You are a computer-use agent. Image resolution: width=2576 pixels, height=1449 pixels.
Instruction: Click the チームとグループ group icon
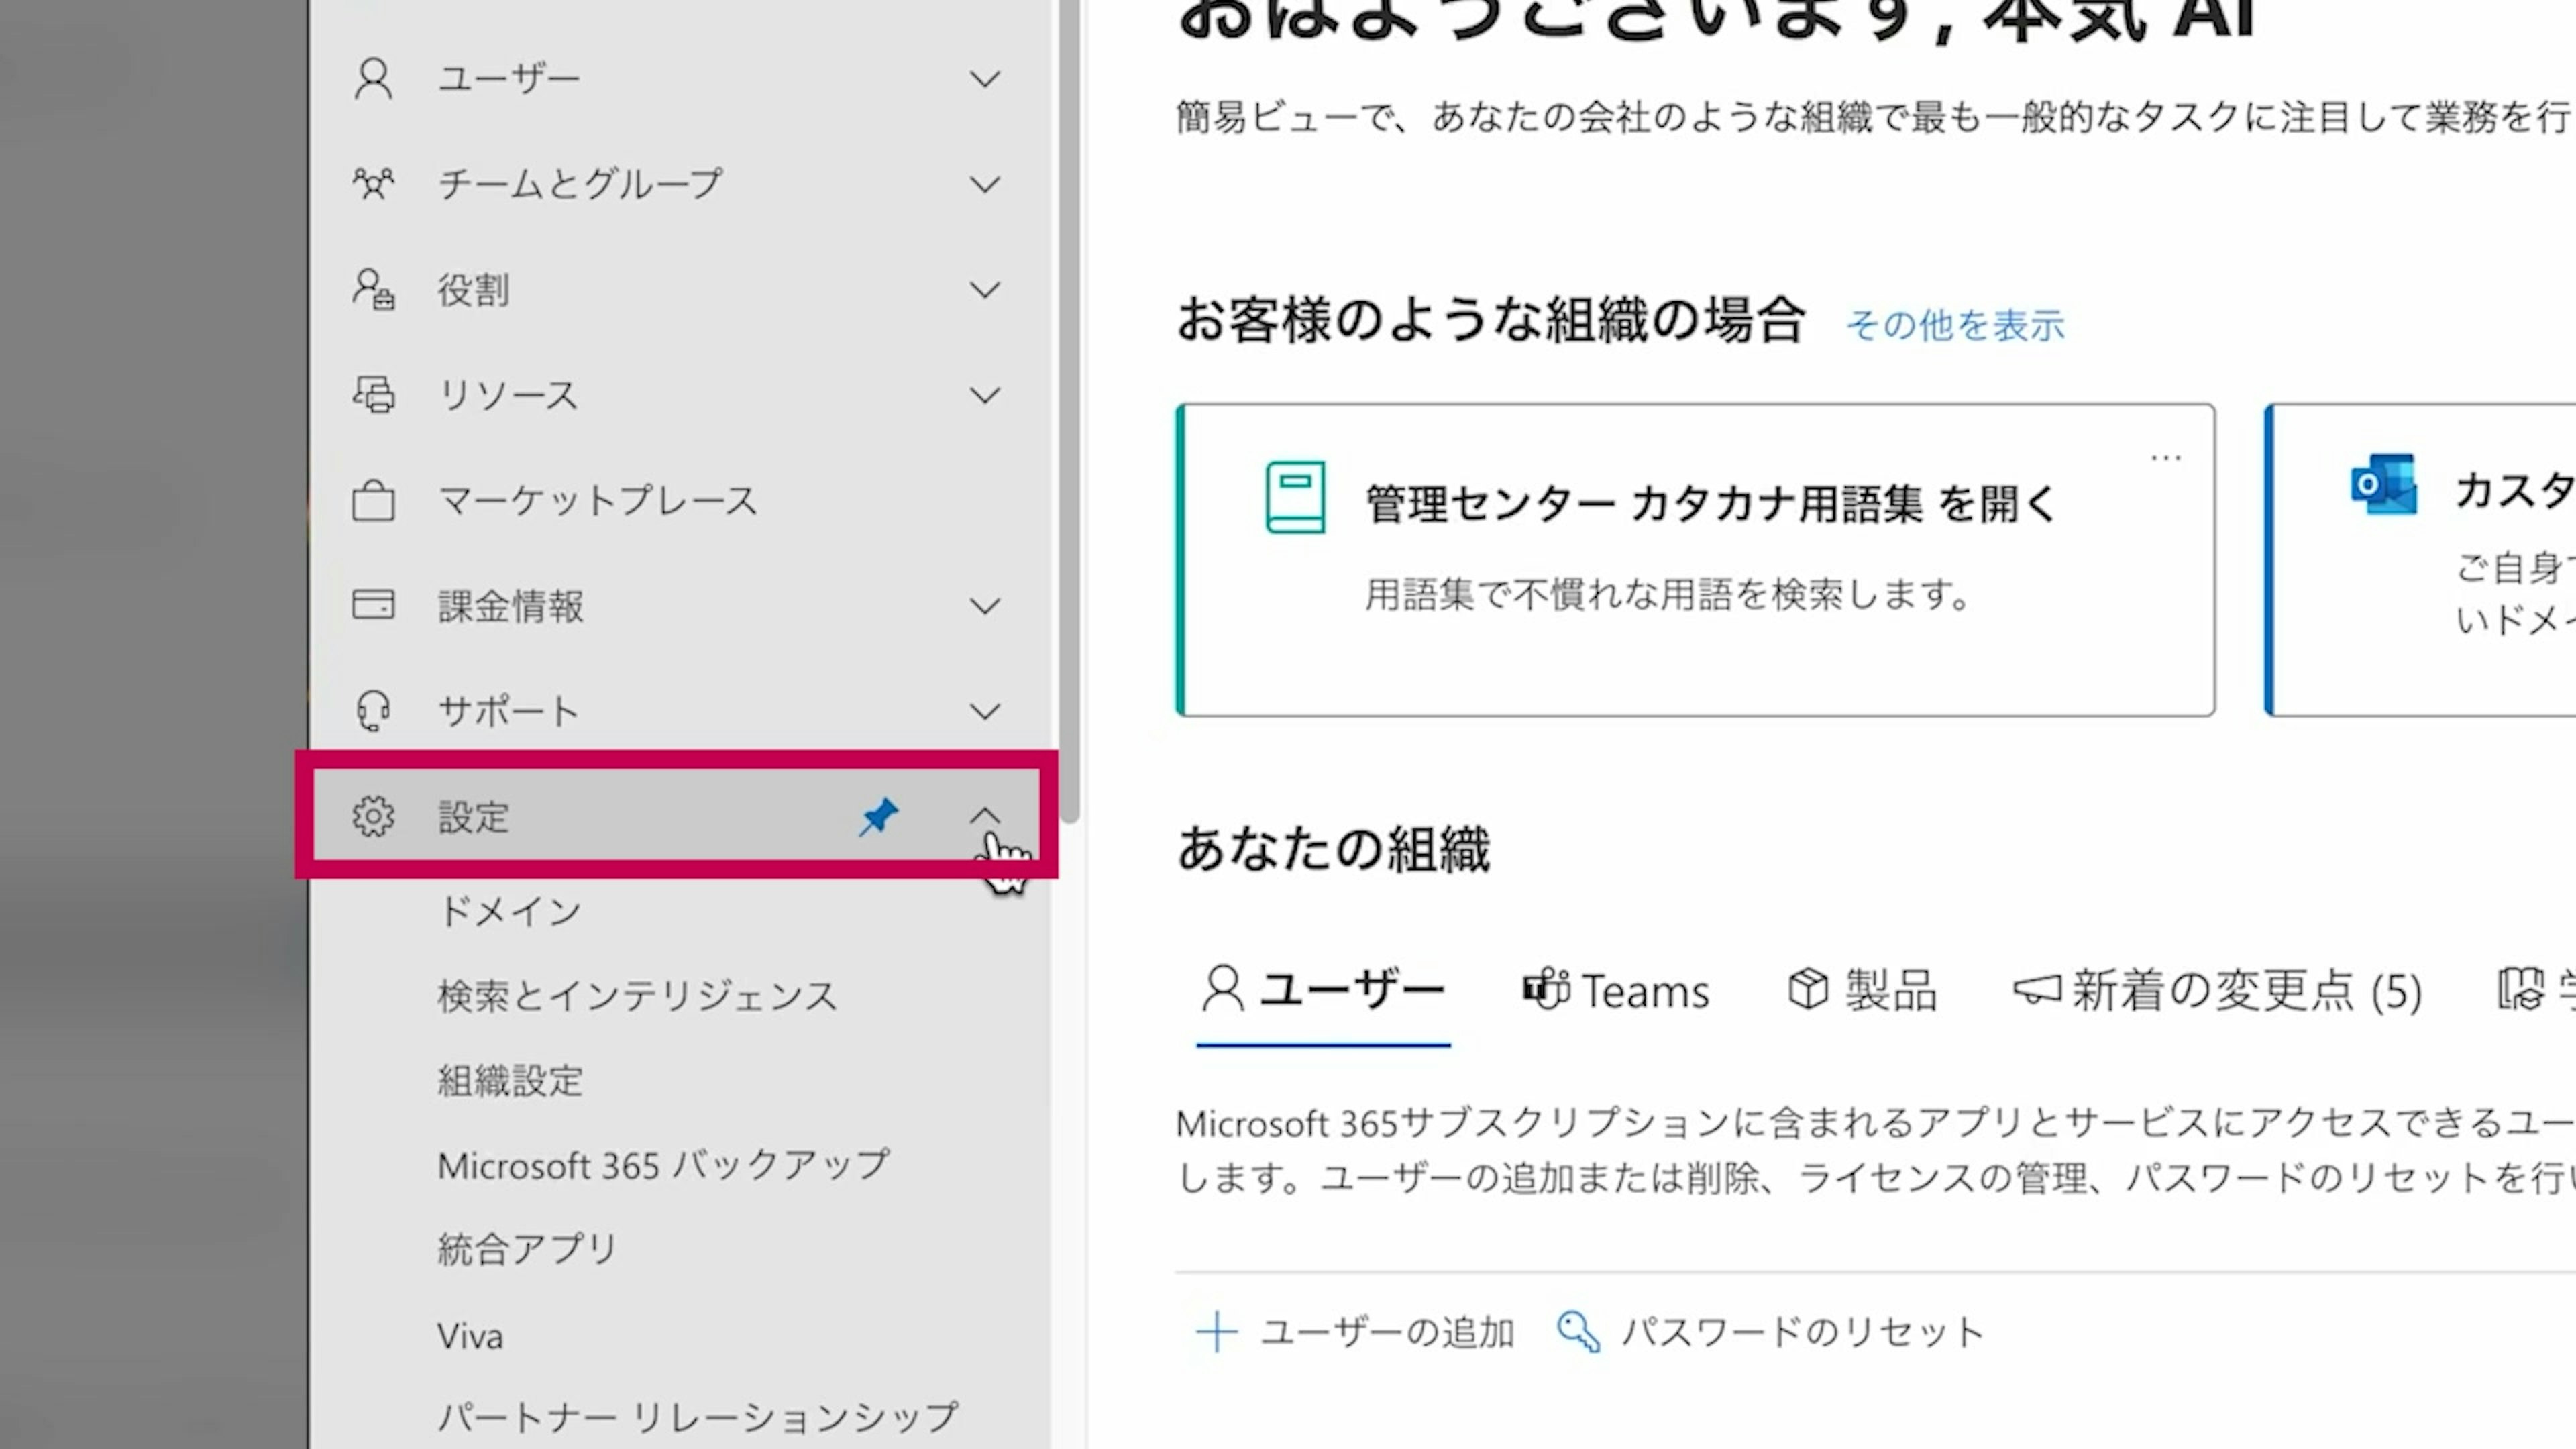click(x=373, y=184)
